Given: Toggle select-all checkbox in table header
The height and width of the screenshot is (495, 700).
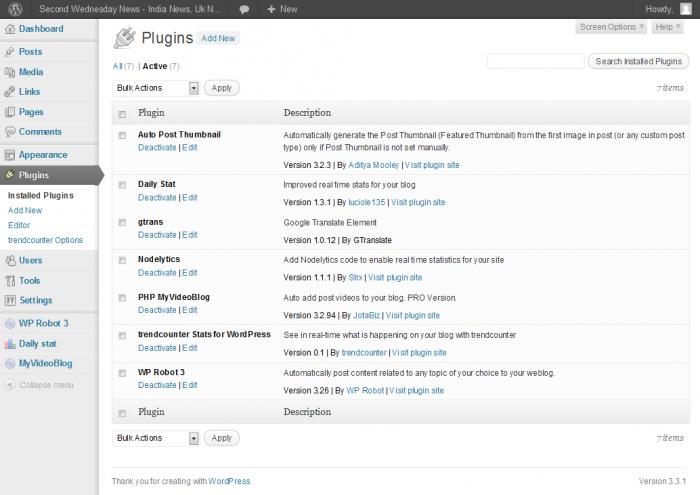Looking at the screenshot, I should click(x=122, y=114).
